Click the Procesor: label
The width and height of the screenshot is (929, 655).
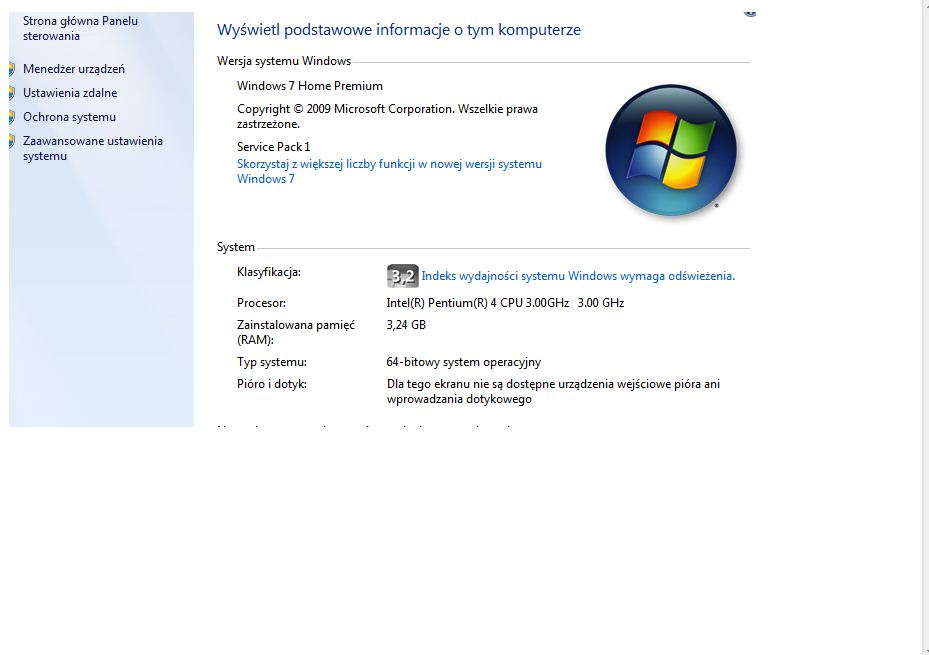pos(261,303)
